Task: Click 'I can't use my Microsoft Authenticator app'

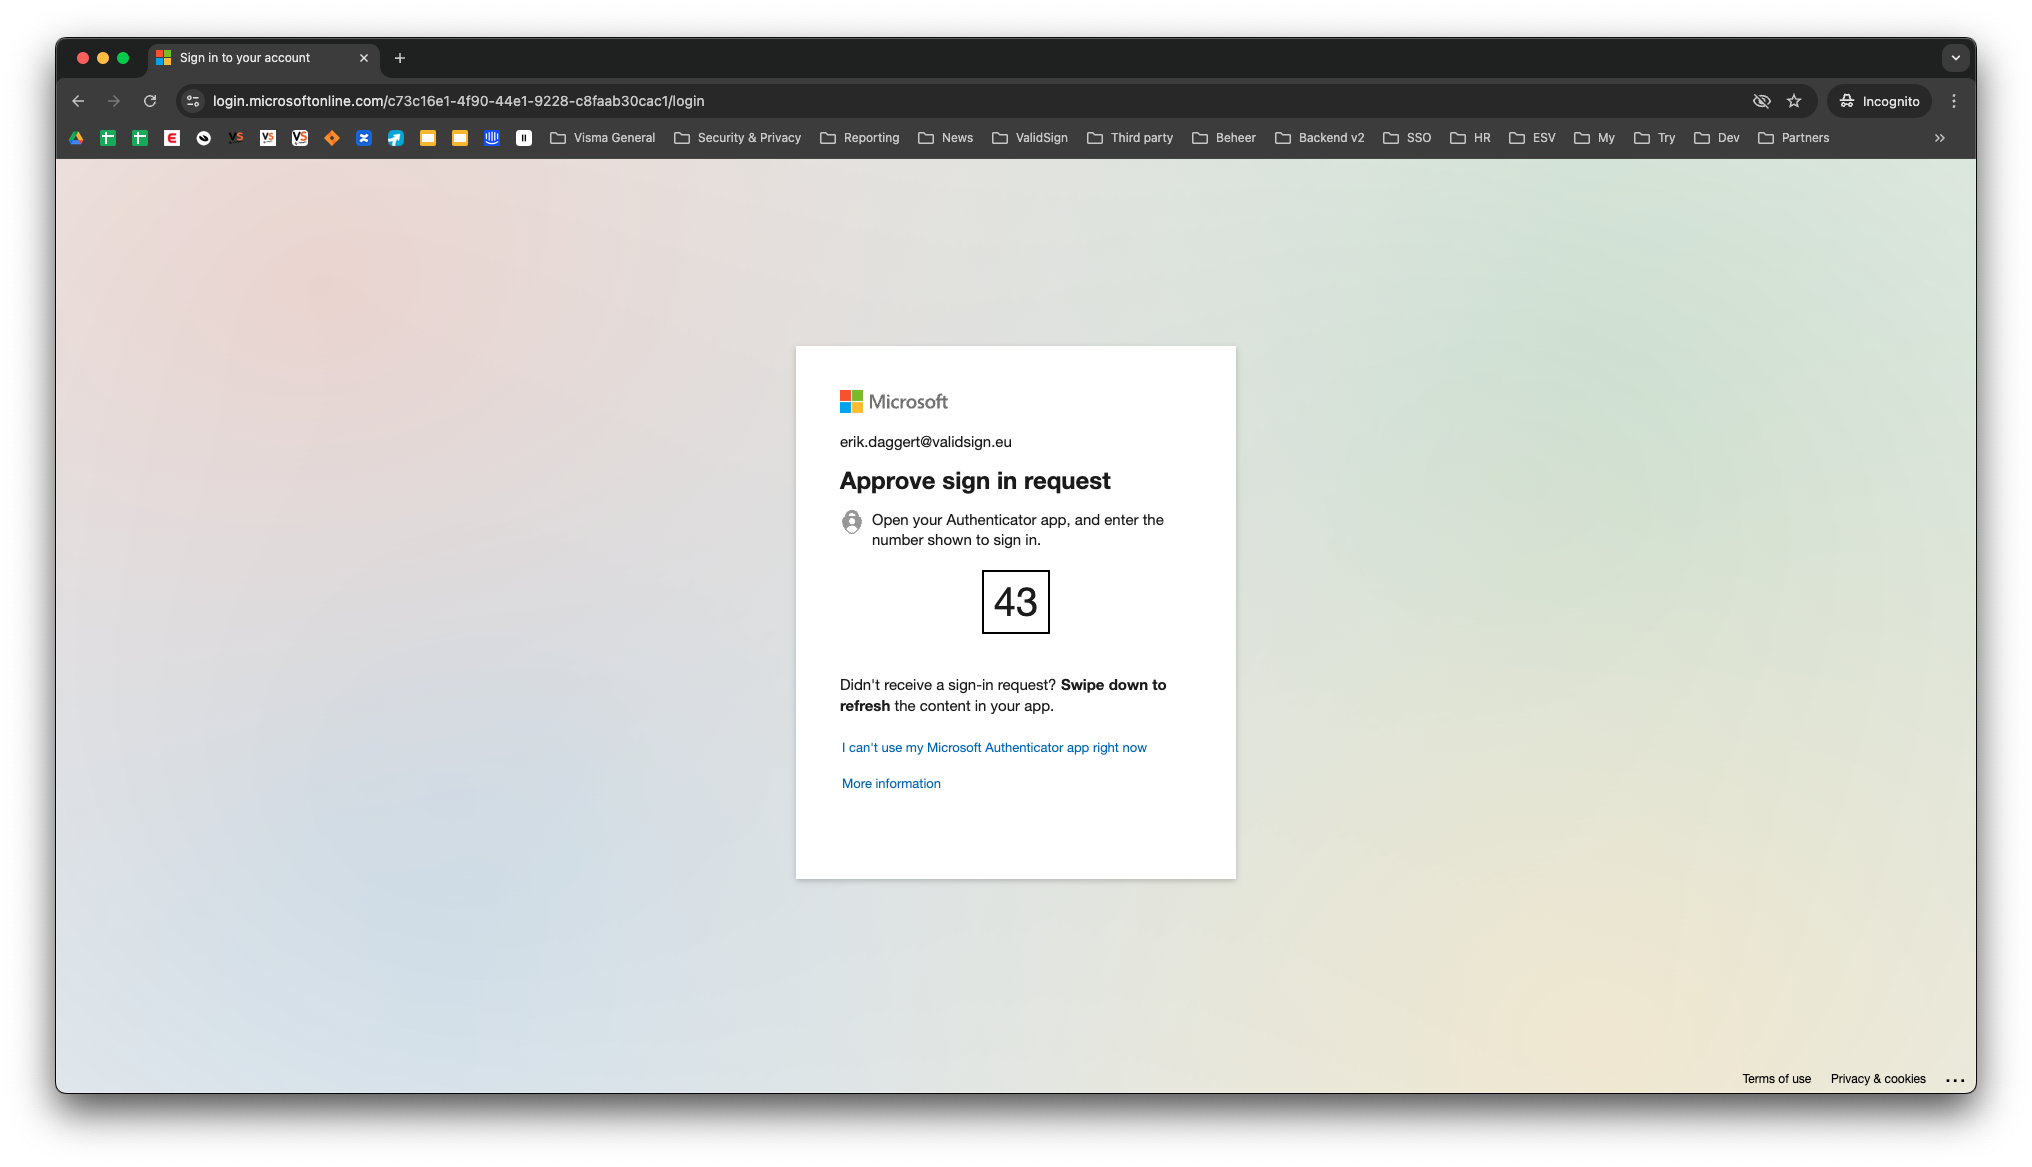Action: pyautogui.click(x=994, y=748)
